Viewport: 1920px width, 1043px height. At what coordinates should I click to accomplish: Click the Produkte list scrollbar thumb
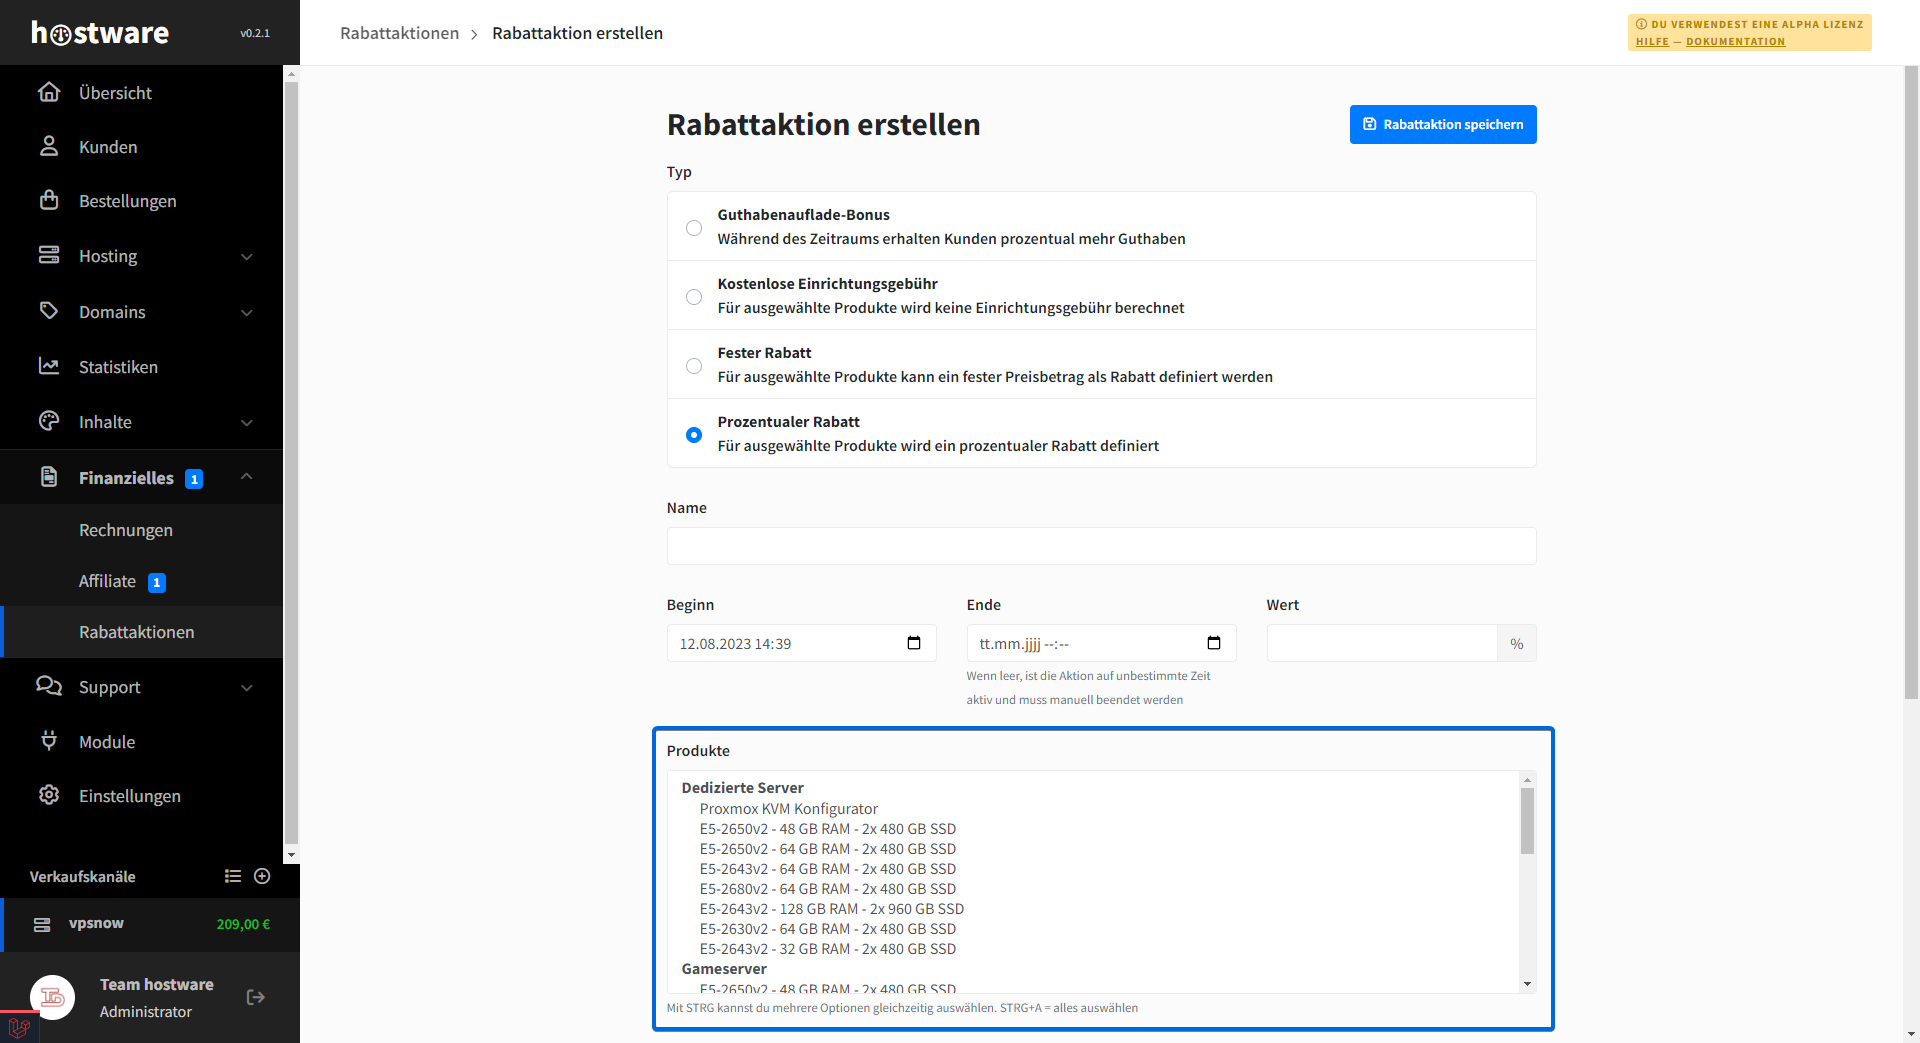[1527, 820]
